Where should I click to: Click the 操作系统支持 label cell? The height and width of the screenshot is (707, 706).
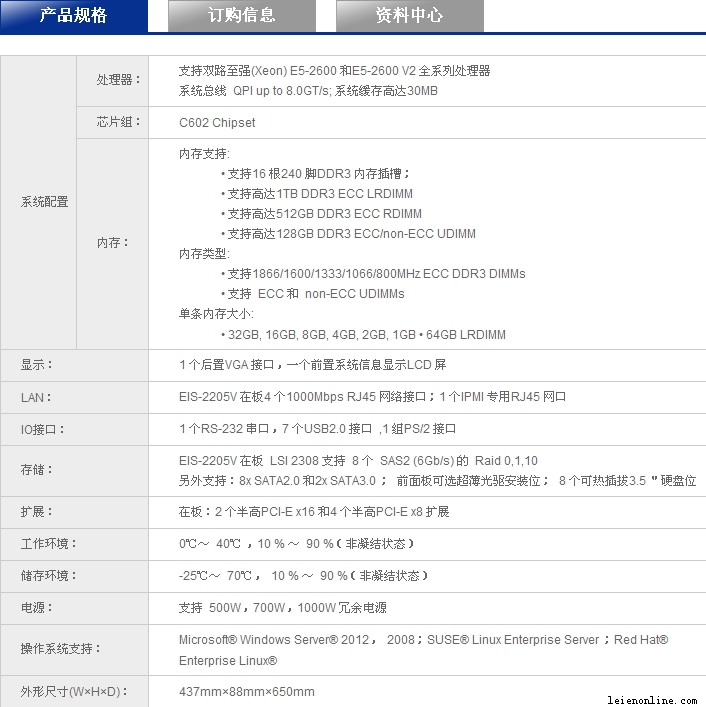coord(74,650)
